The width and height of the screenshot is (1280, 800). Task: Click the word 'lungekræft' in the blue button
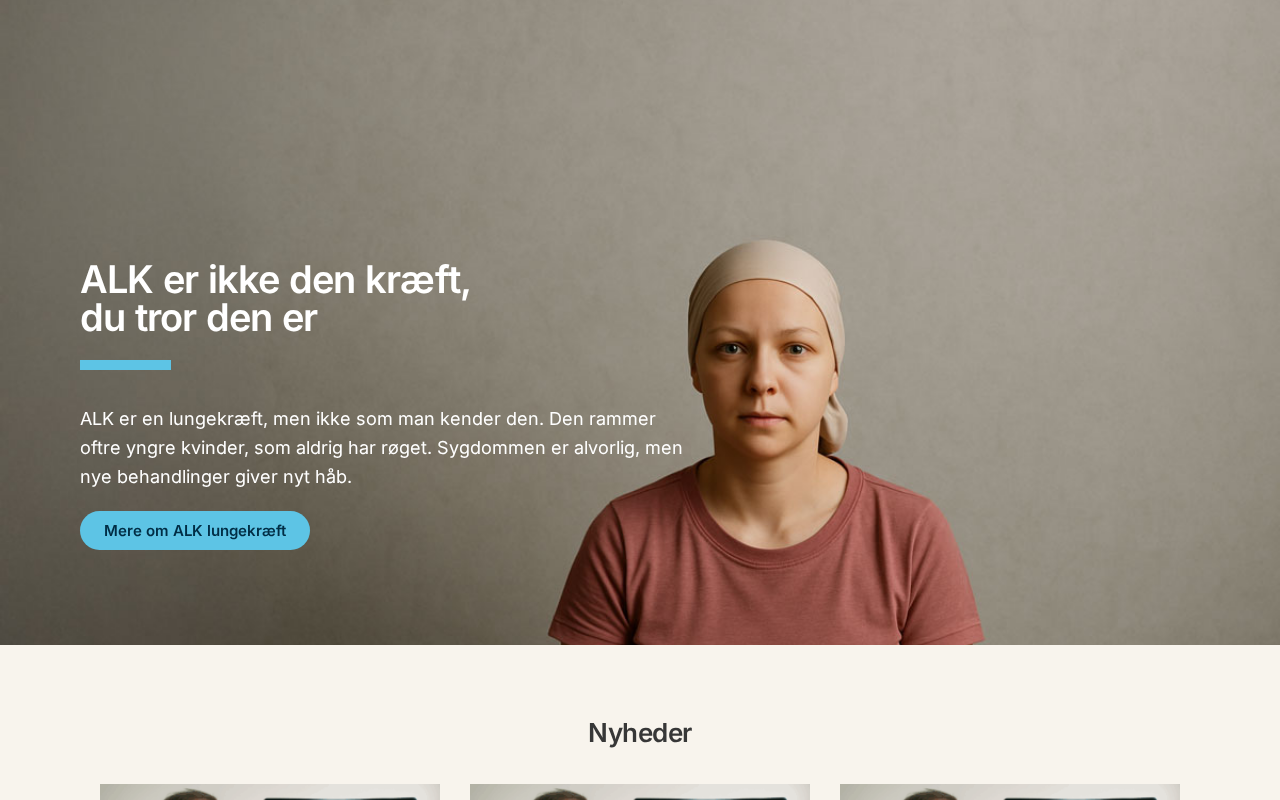coord(247,531)
